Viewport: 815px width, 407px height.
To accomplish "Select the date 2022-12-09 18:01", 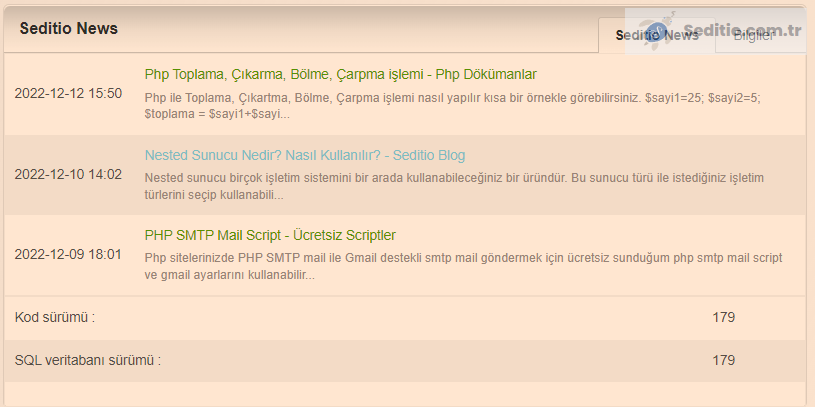I will tap(68, 255).
